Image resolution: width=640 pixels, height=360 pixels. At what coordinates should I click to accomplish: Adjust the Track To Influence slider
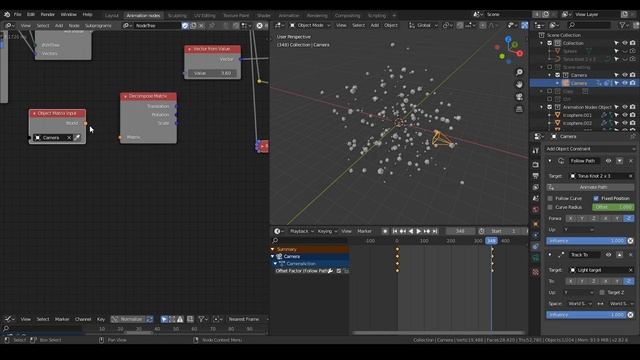click(586, 315)
